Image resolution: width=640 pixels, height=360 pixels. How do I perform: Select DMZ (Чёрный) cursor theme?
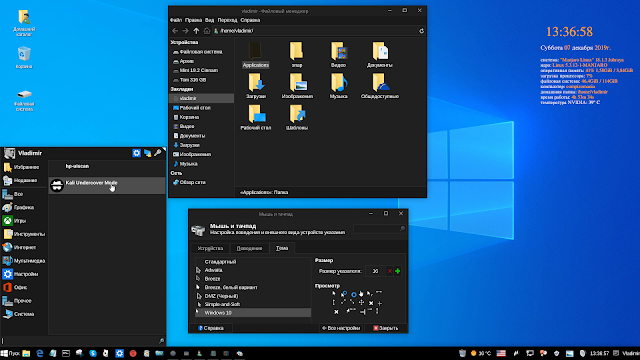253,296
